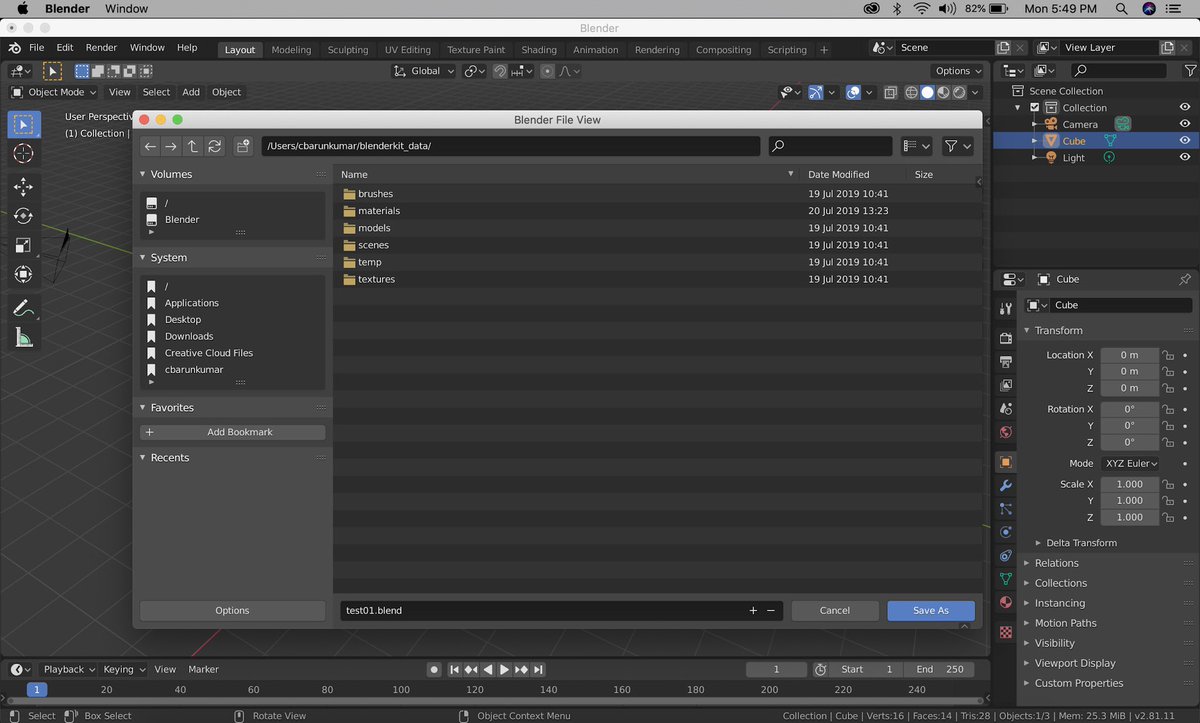Select the materials folder
Screen dimensions: 1200x723
(x=379, y=211)
